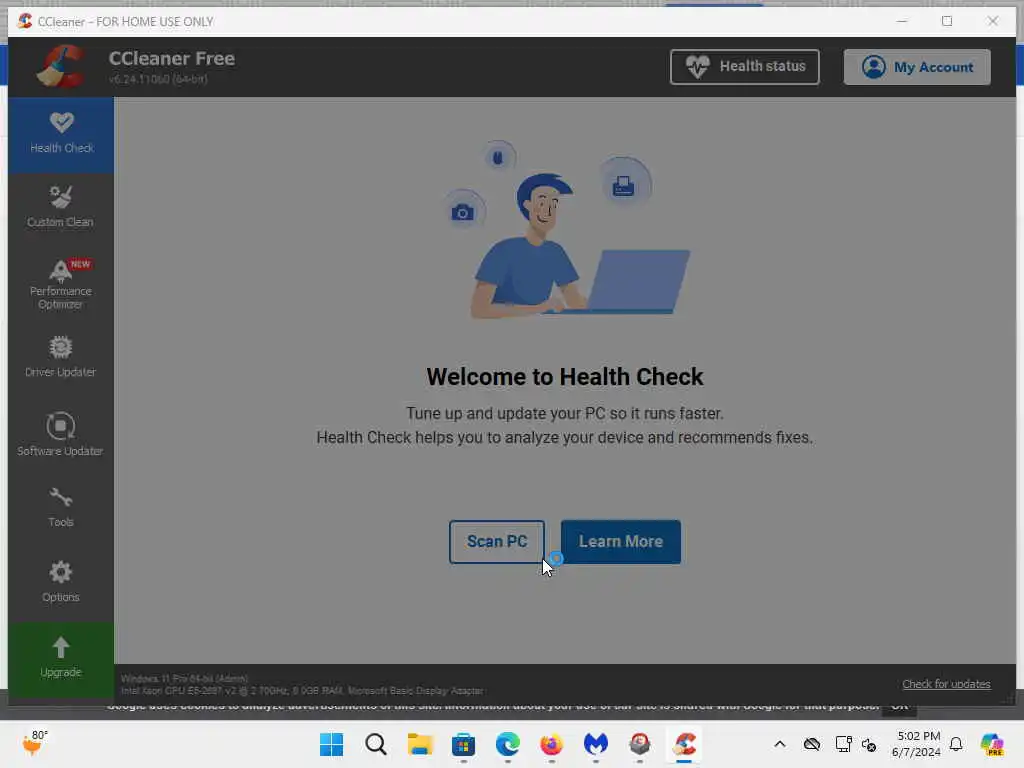Open Custom Clean in sidebar

pyautogui.click(x=61, y=207)
